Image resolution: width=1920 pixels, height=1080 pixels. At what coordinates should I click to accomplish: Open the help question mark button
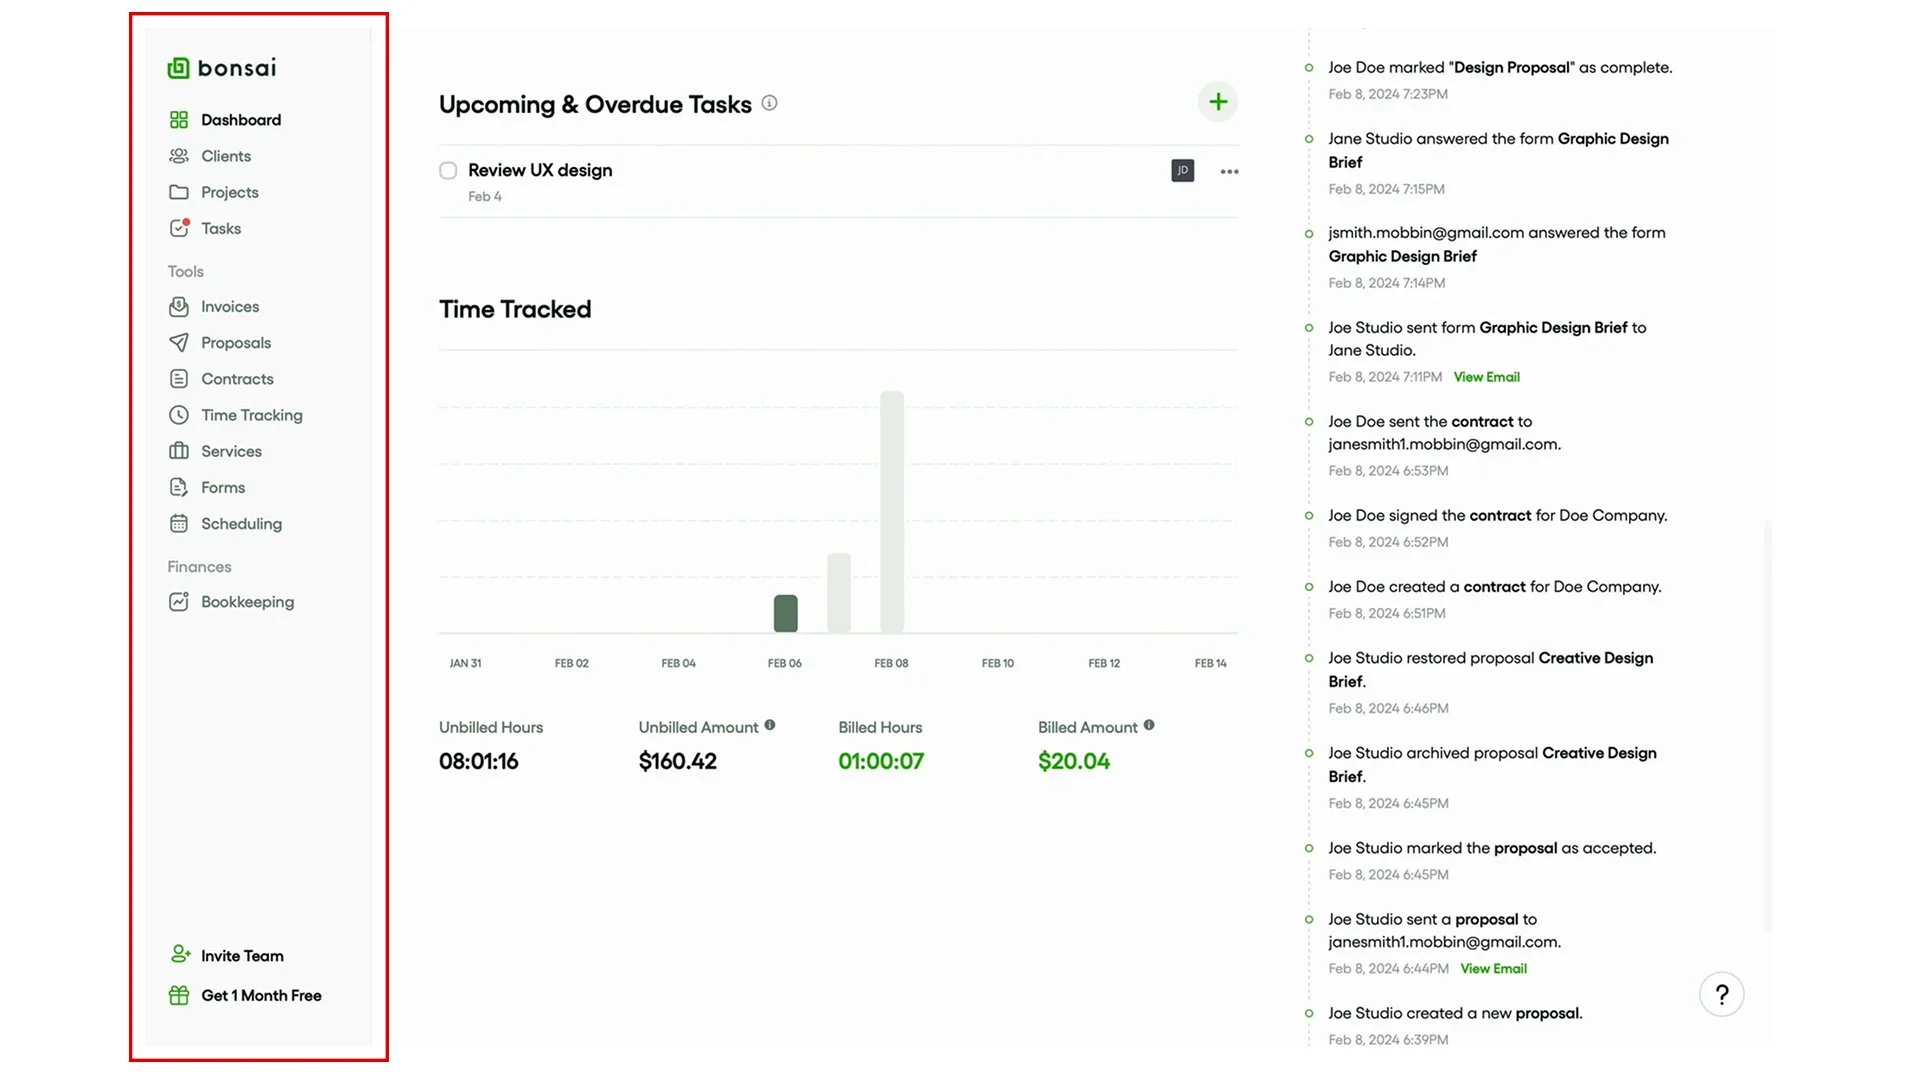[x=1721, y=995]
